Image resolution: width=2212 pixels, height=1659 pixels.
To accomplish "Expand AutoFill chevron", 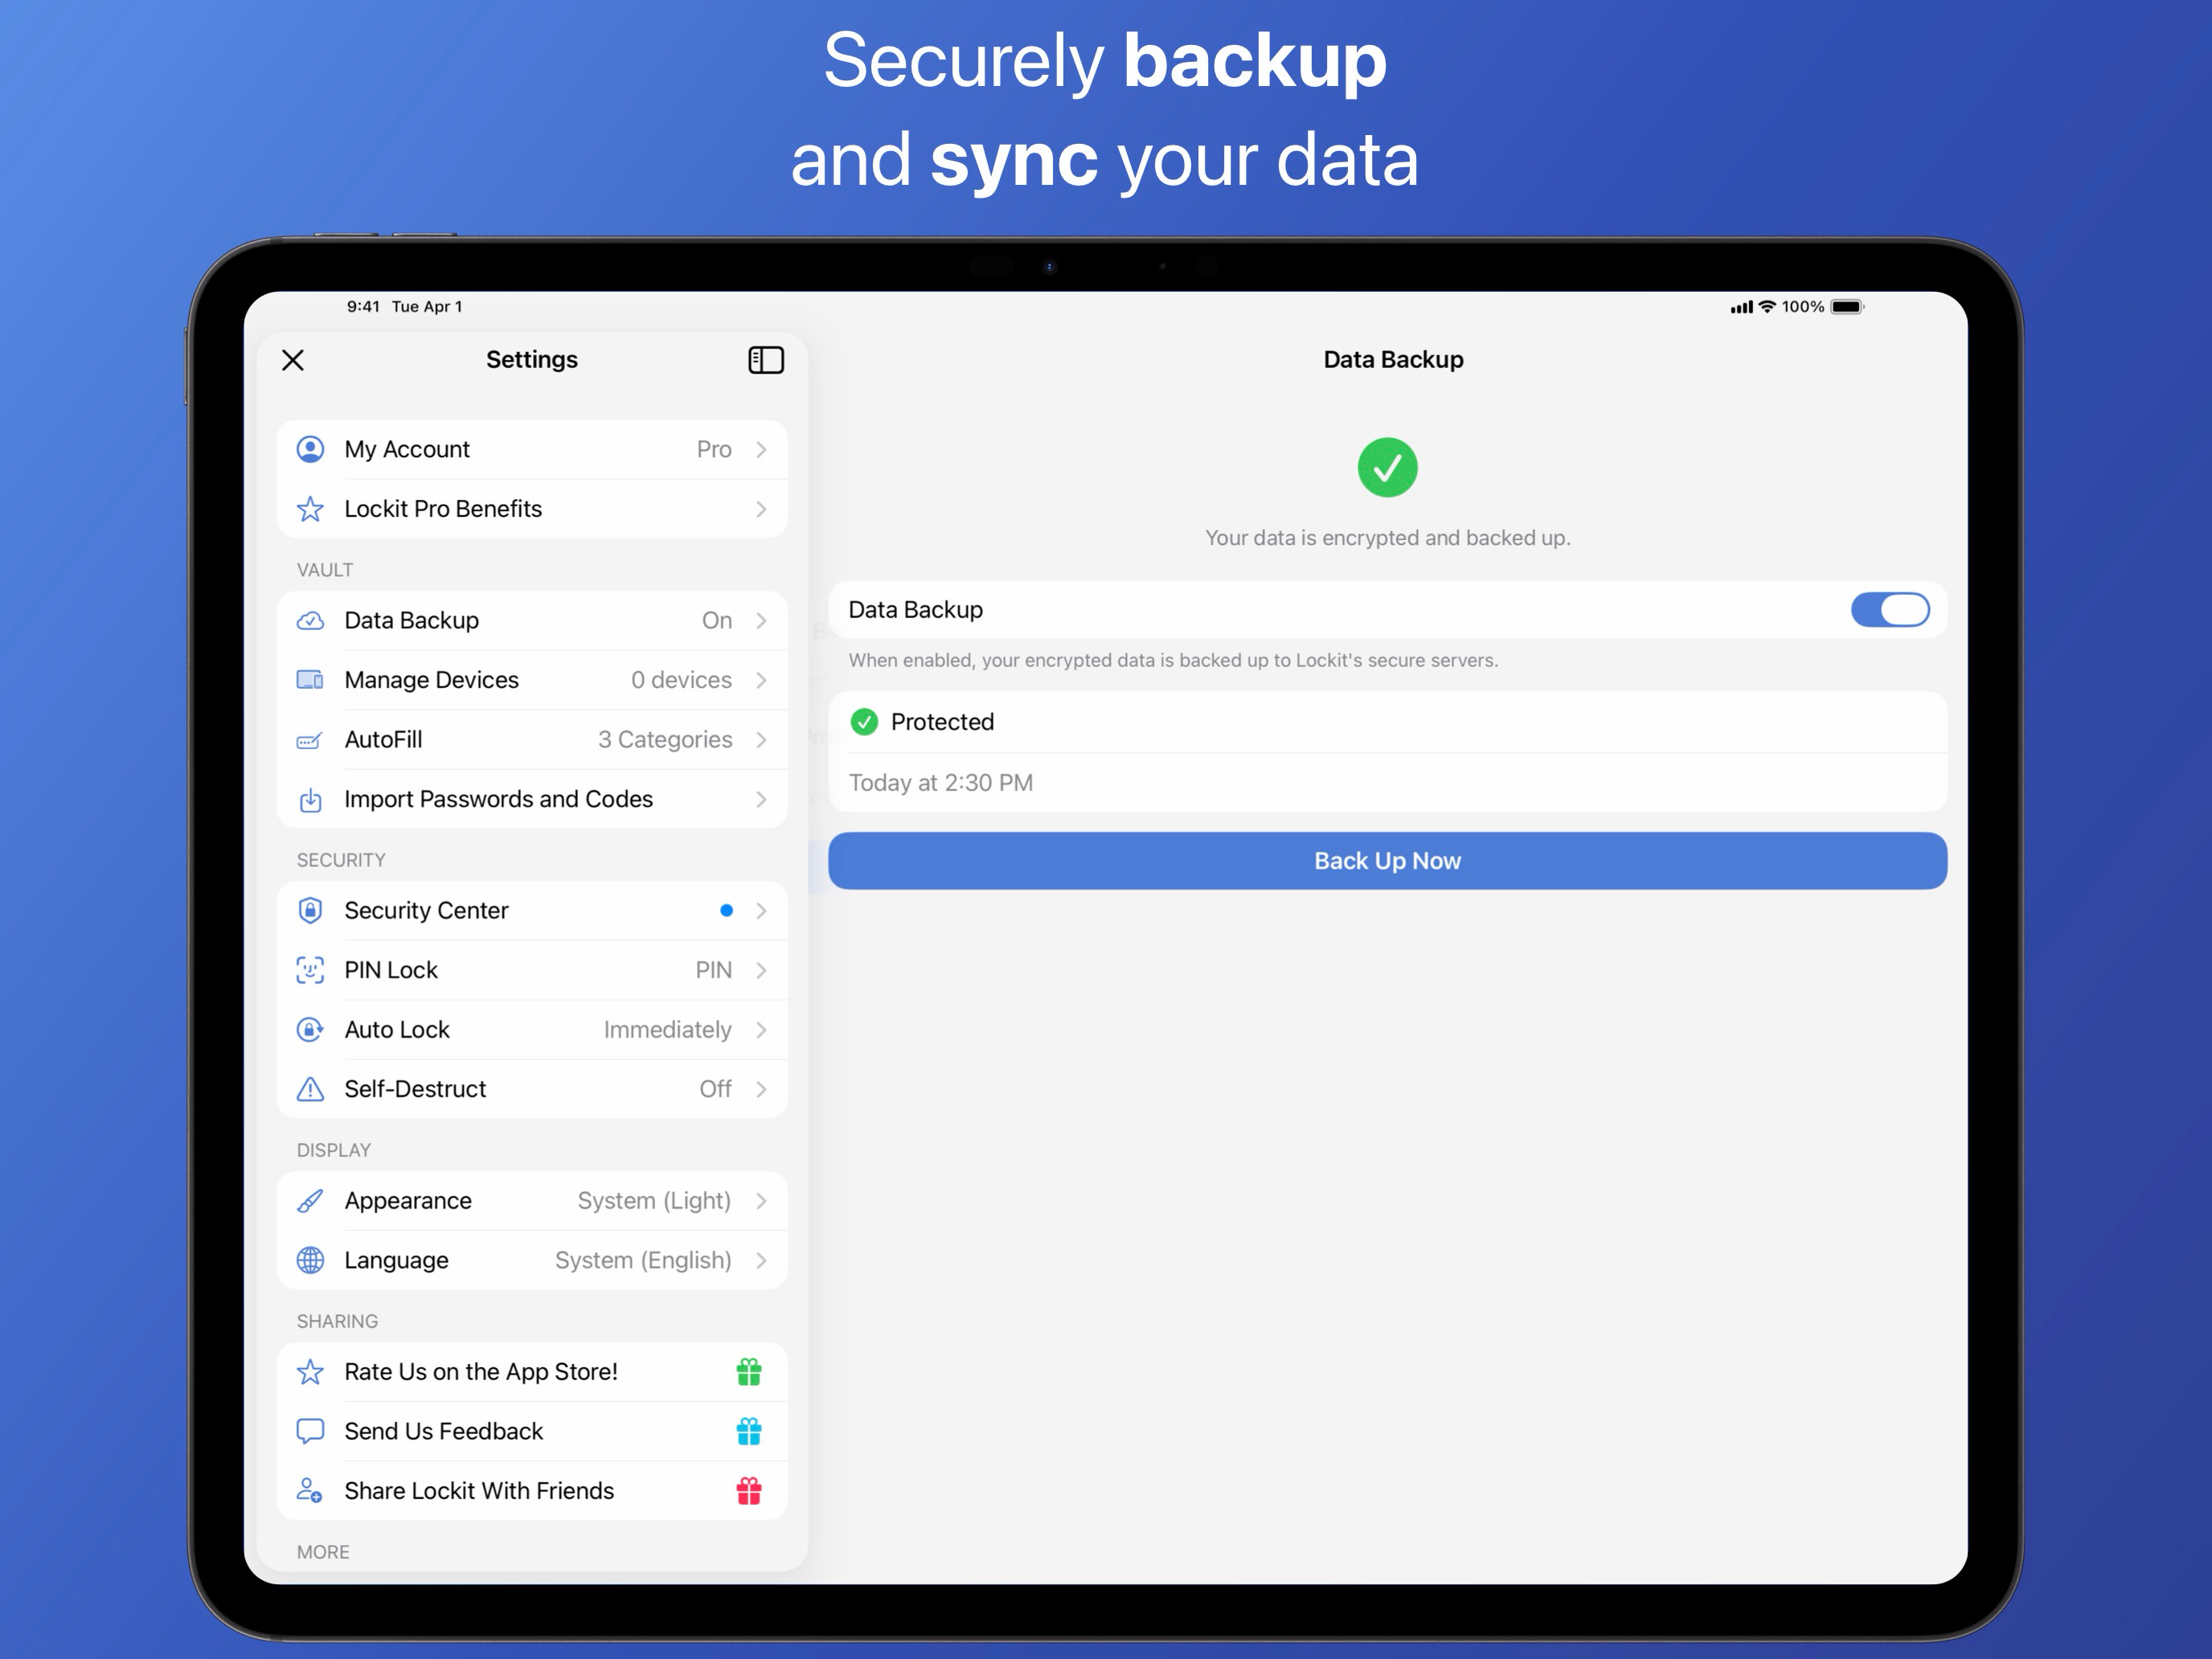I will [761, 740].
